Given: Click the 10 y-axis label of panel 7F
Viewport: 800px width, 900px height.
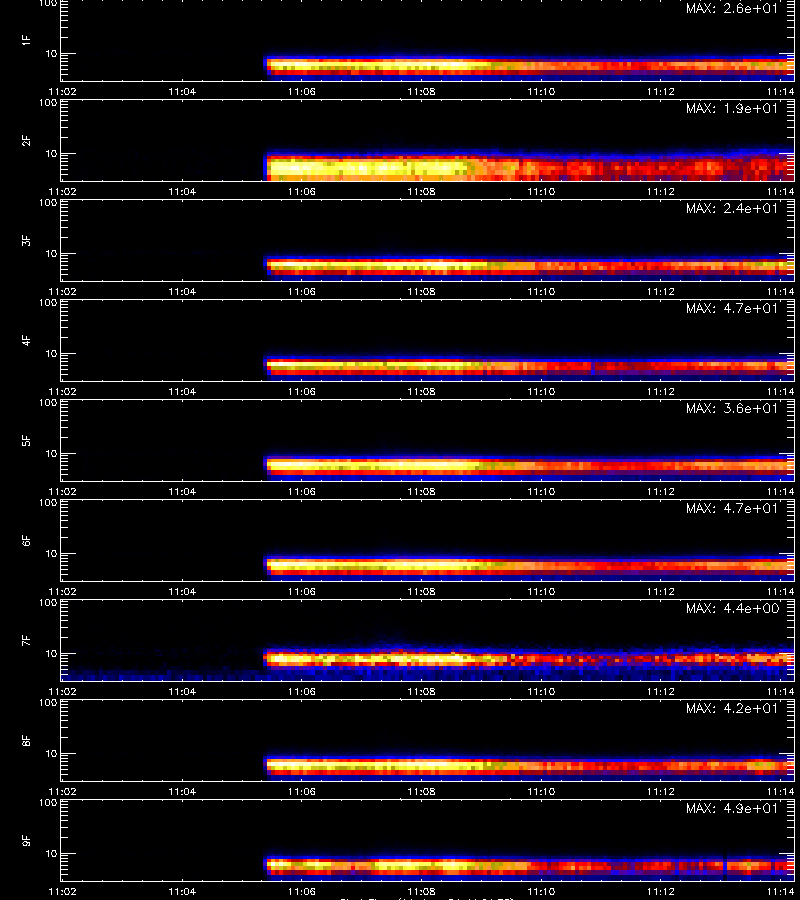Looking at the screenshot, I should coord(52,653).
